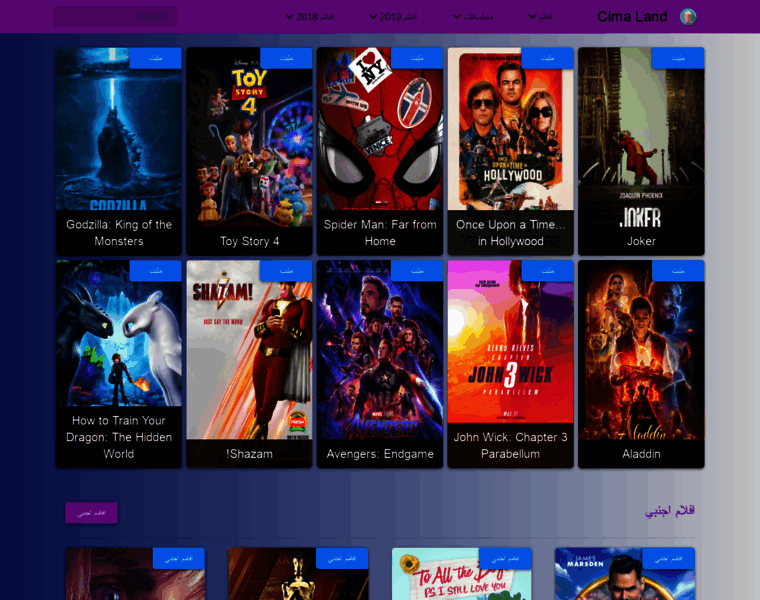Select the 'Aladdin' title text

(641, 454)
